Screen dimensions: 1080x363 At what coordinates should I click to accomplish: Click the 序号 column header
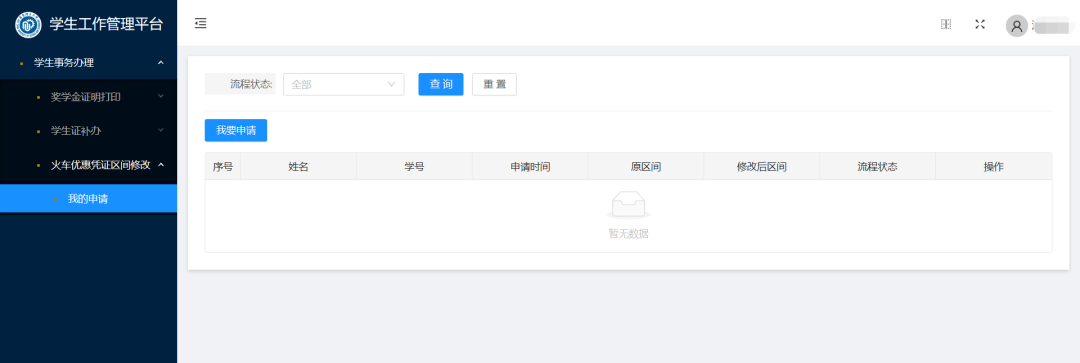tap(222, 167)
